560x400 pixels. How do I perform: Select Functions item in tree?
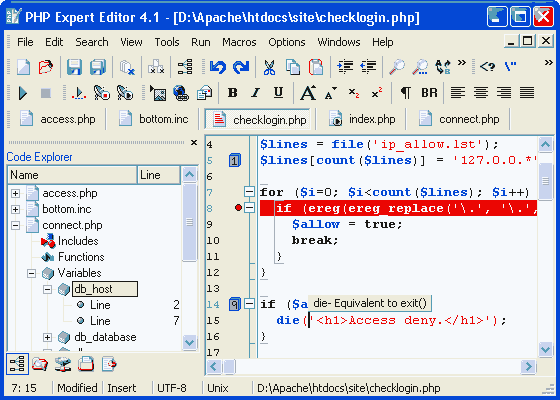coord(81,257)
